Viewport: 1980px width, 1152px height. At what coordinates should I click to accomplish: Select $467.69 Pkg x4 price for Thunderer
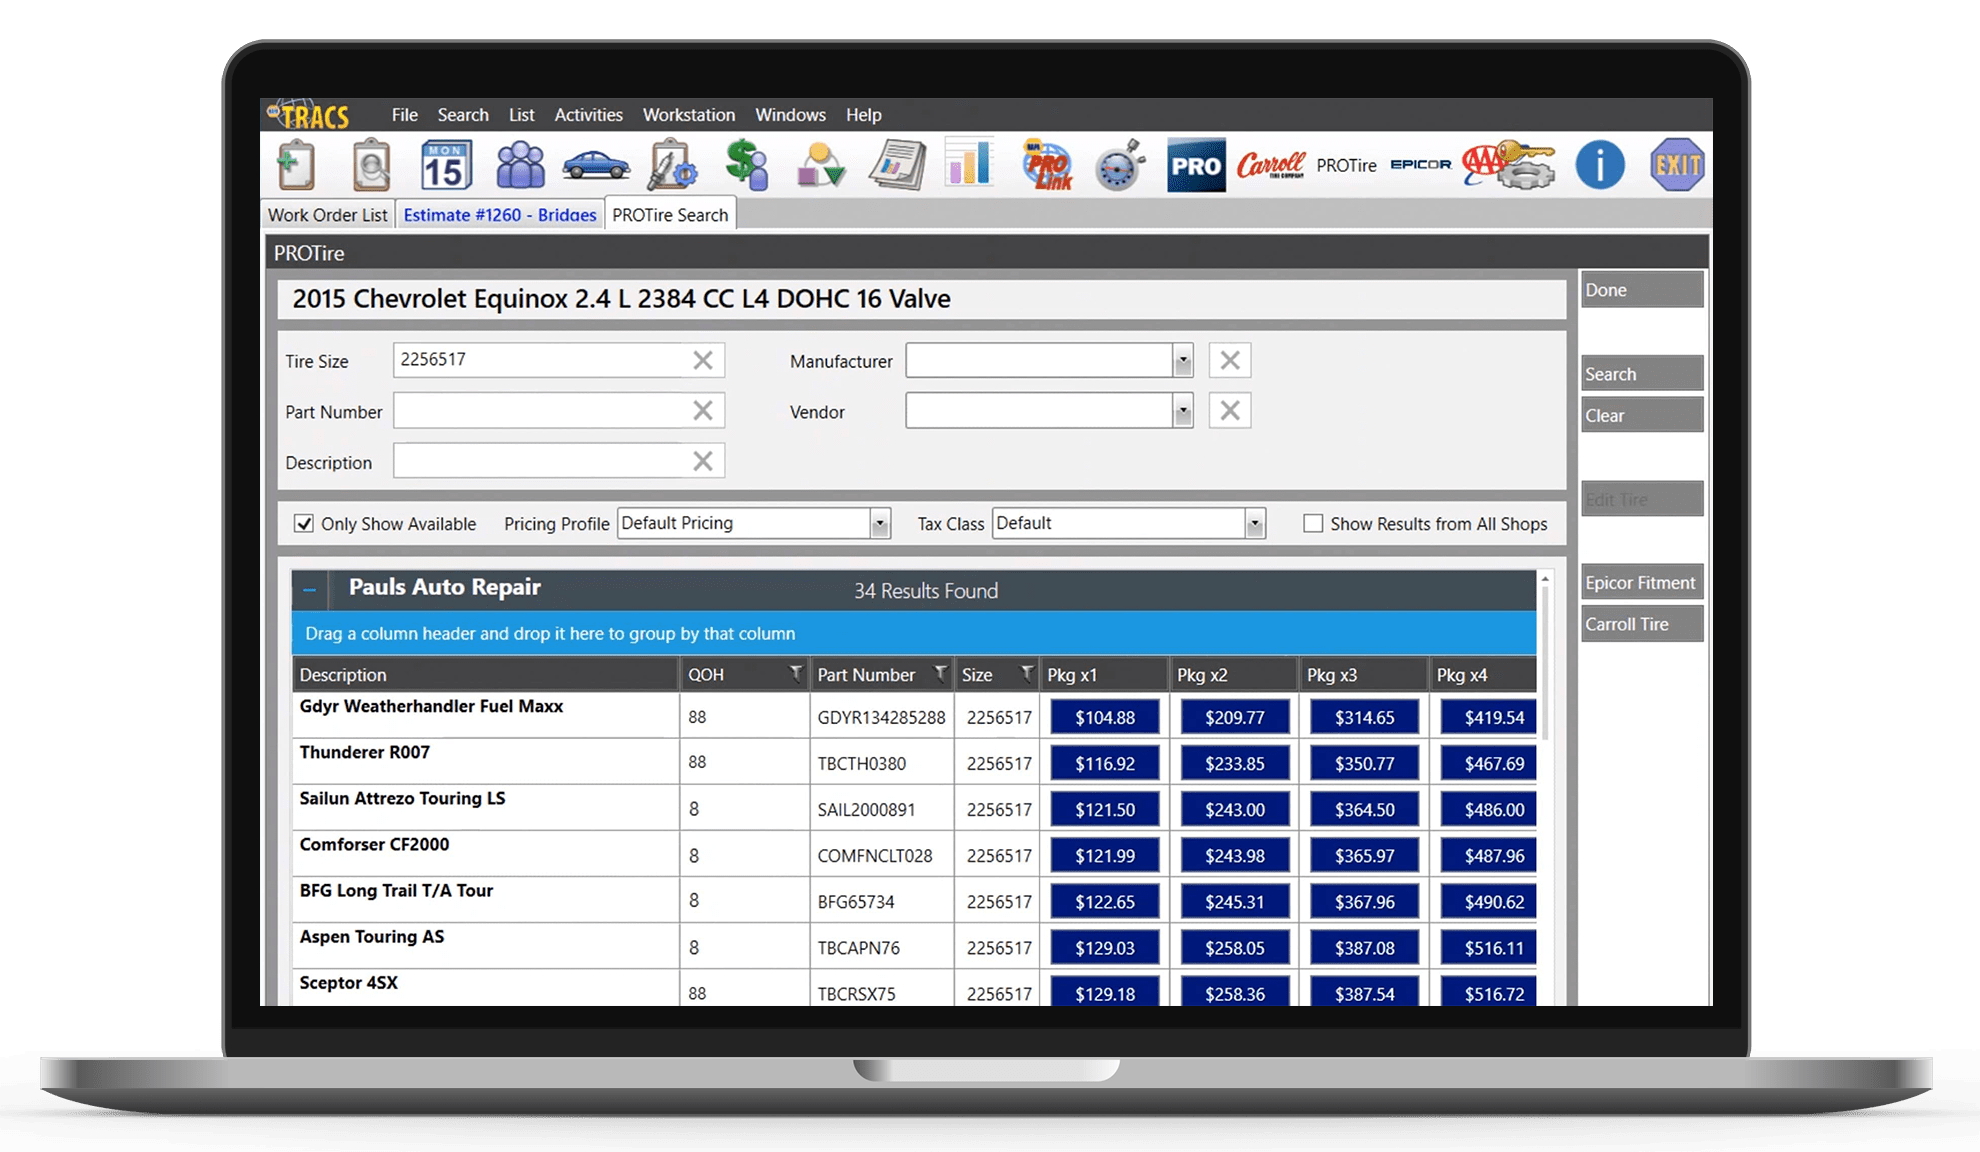tap(1489, 763)
